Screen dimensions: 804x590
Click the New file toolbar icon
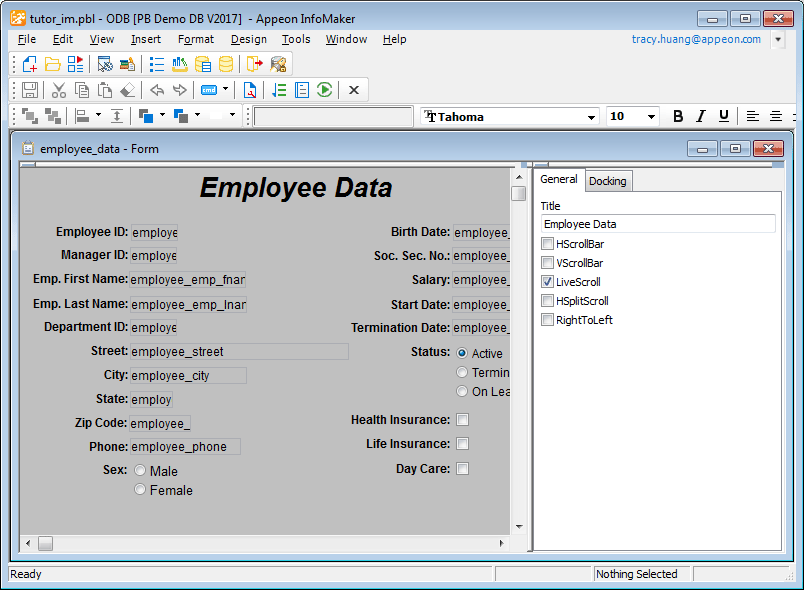tap(29, 64)
